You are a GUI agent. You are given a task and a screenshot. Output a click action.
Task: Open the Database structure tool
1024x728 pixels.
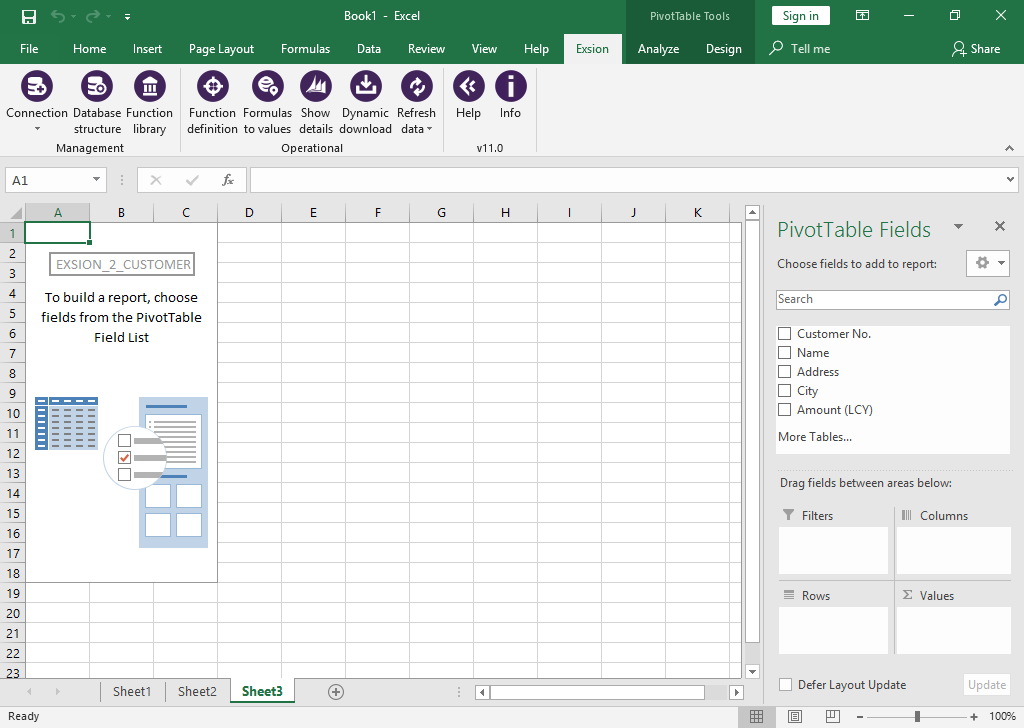click(97, 86)
